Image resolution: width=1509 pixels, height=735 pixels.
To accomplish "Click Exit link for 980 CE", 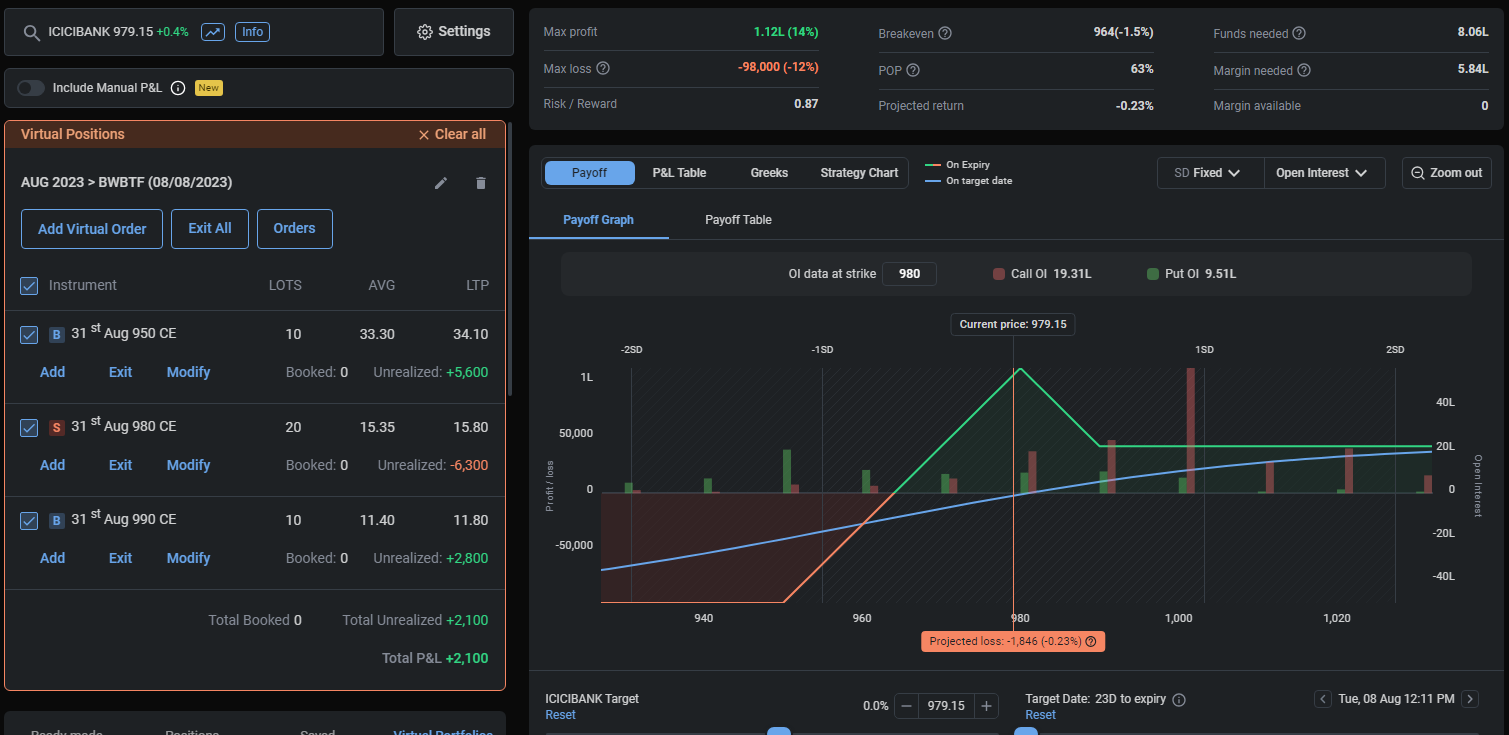I will click(x=120, y=465).
